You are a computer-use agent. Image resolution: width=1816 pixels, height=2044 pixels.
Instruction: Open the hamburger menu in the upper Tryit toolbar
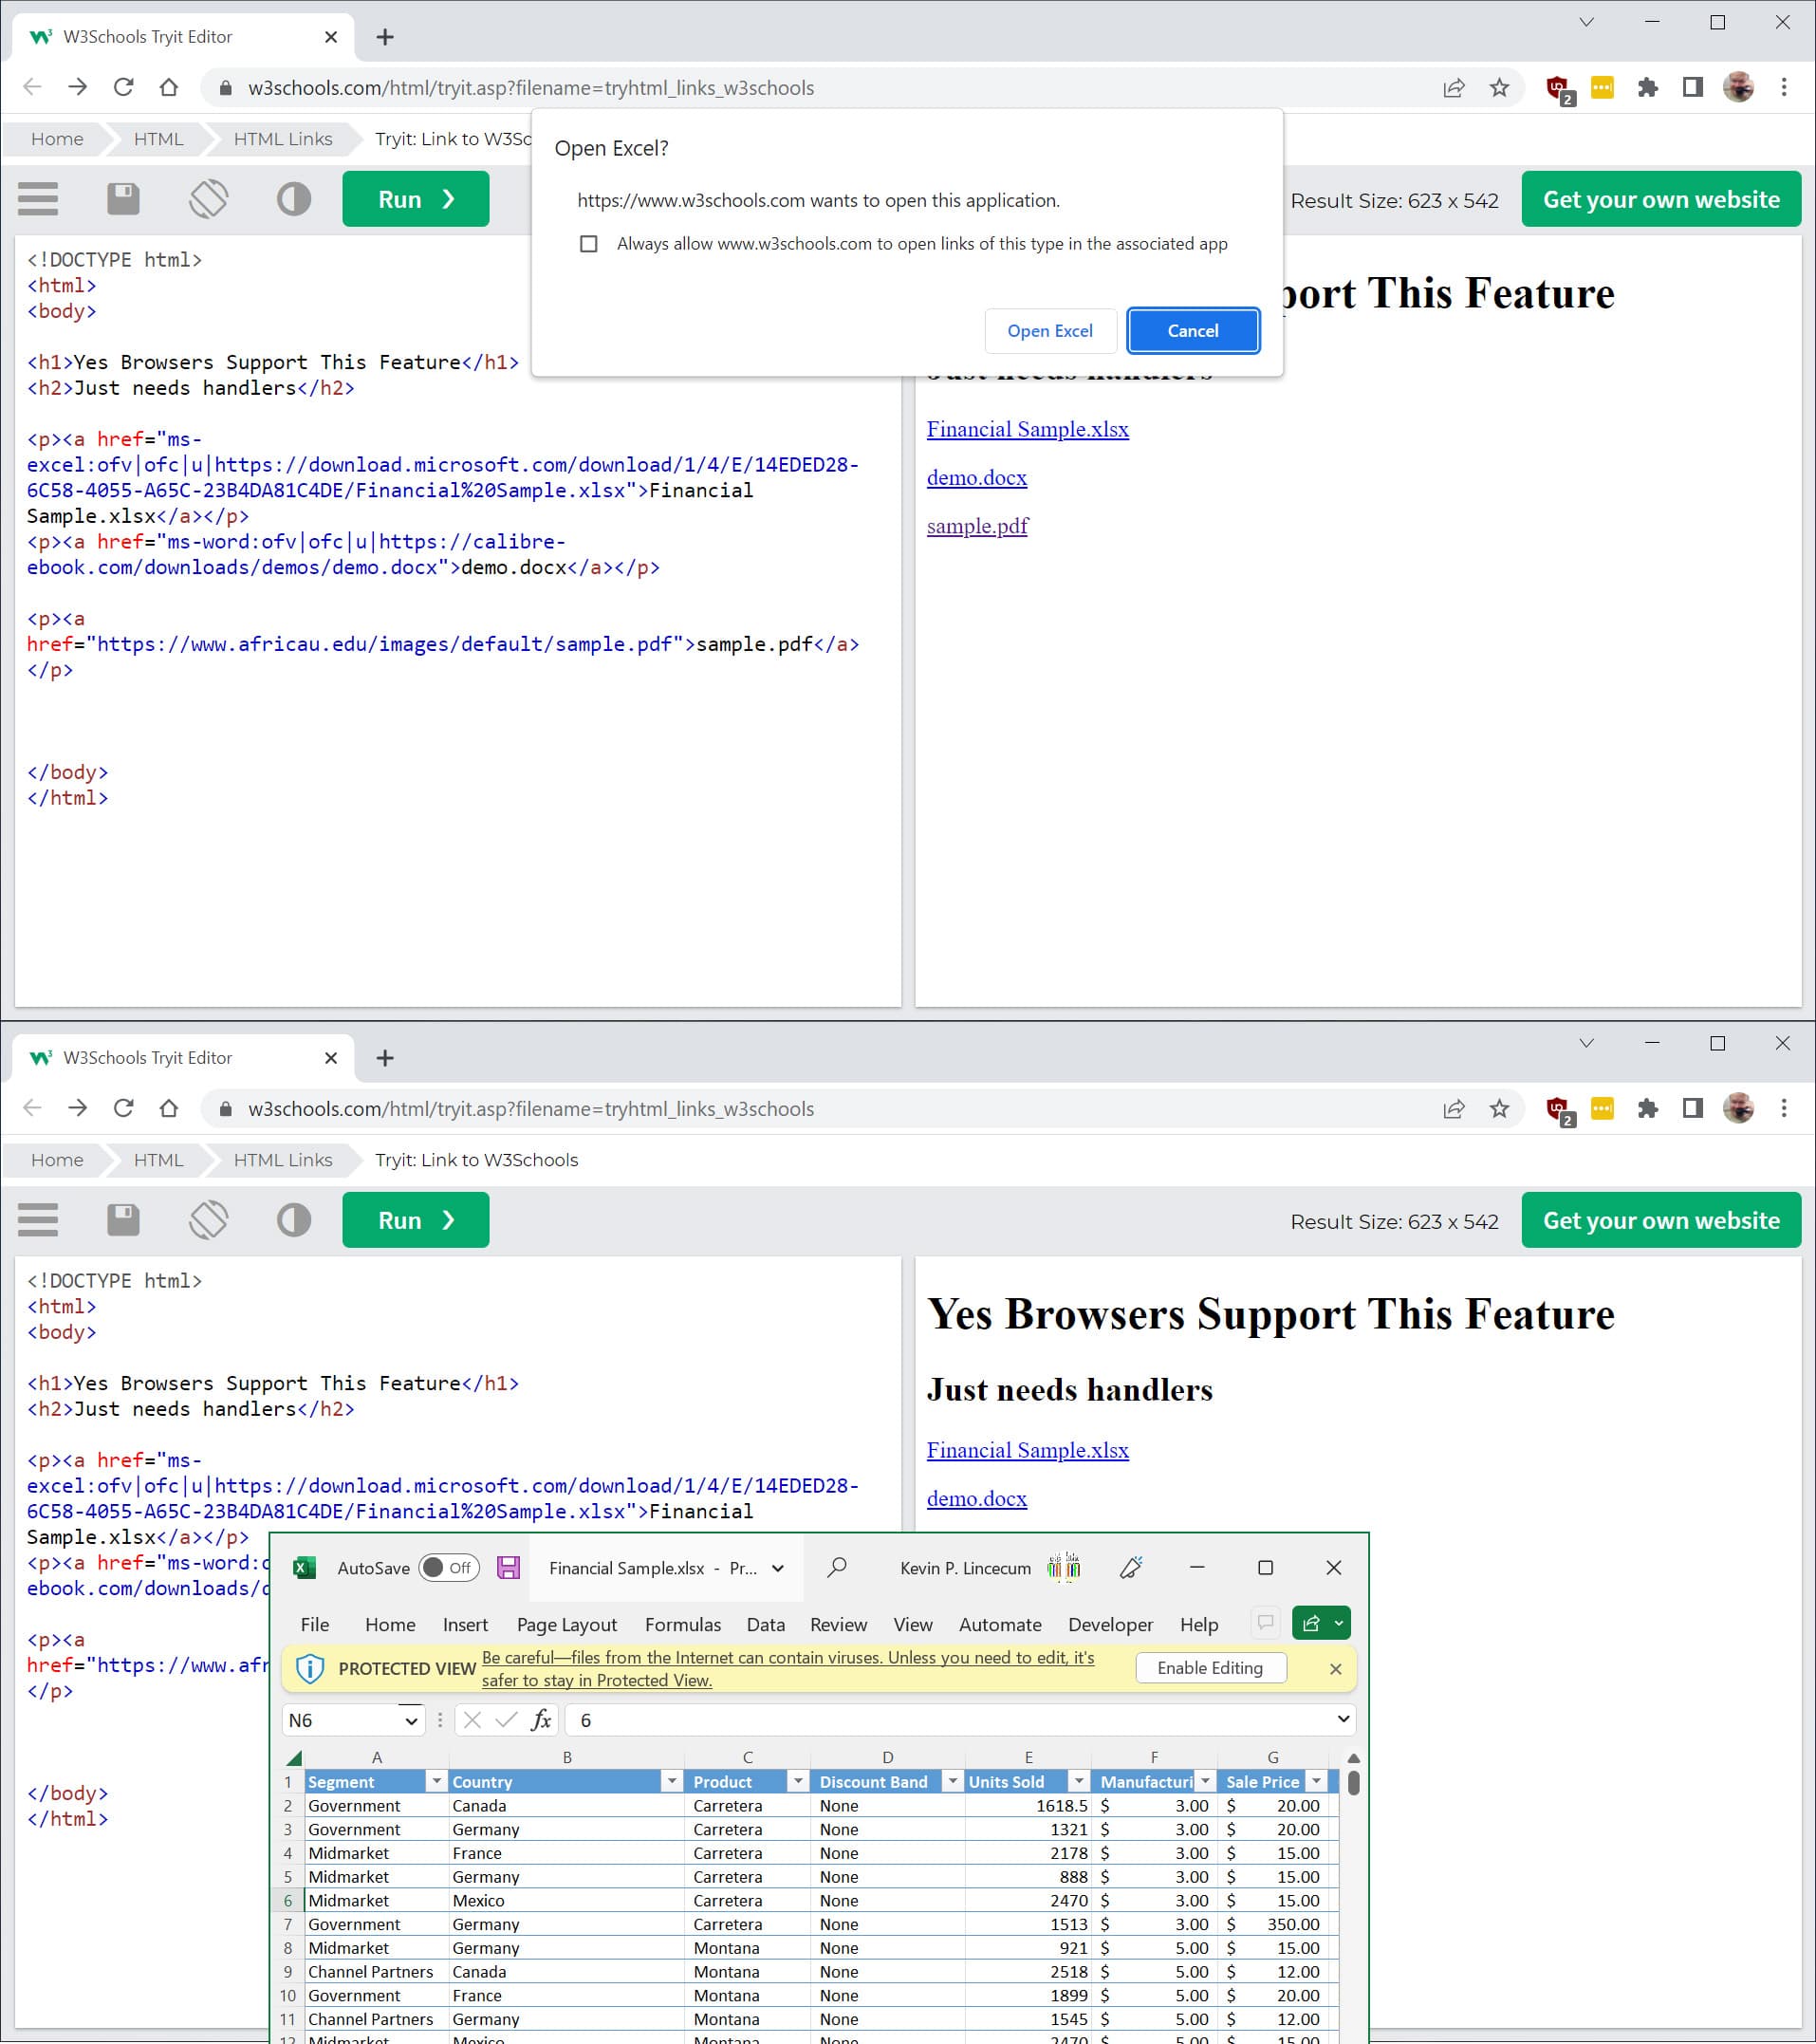click(x=38, y=199)
